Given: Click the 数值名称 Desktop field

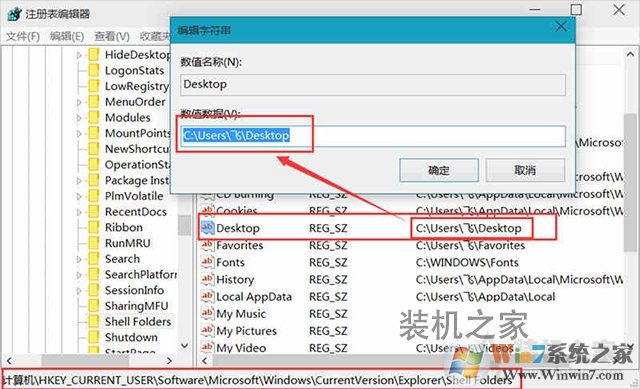Looking at the screenshot, I should pyautogui.click(x=373, y=84).
